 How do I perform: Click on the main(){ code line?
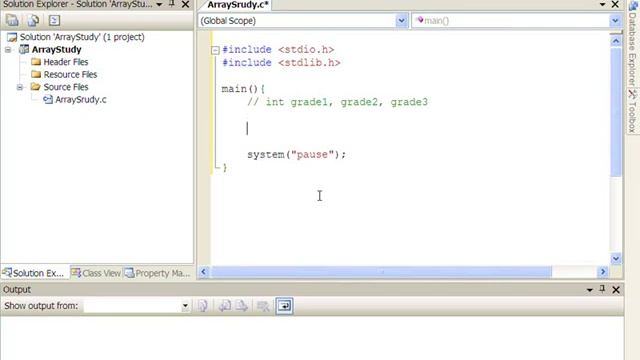[243, 89]
